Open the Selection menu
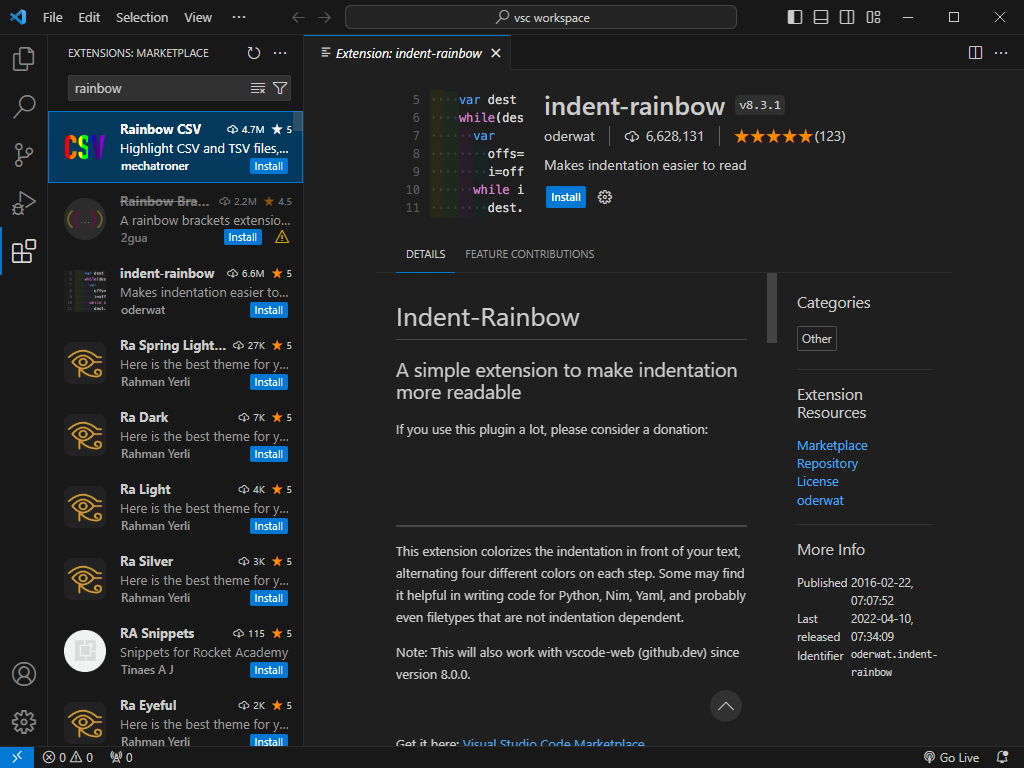The width and height of the screenshot is (1024, 768). click(142, 18)
